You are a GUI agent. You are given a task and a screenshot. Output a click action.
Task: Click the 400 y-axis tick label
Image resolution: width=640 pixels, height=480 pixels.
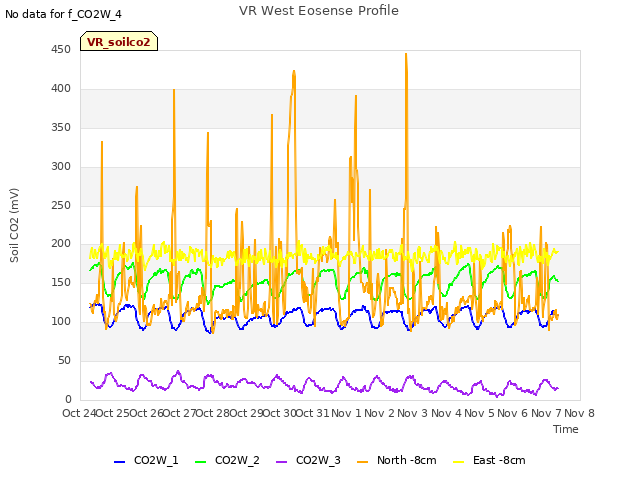tap(61, 89)
